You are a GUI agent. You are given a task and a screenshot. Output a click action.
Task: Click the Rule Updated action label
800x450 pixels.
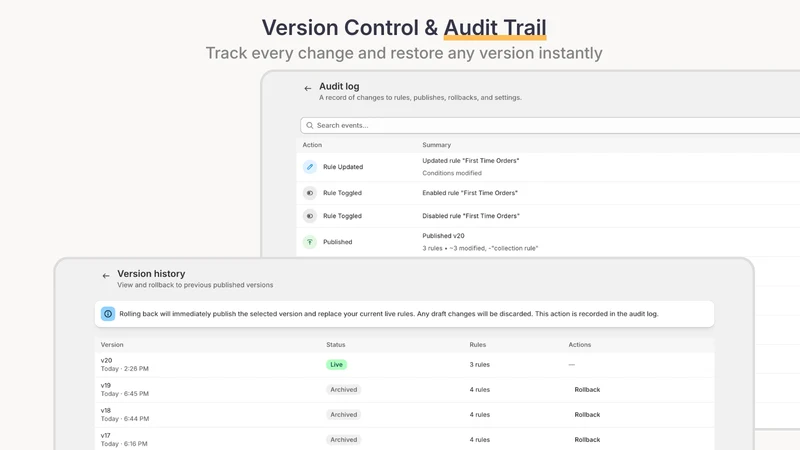(x=343, y=167)
